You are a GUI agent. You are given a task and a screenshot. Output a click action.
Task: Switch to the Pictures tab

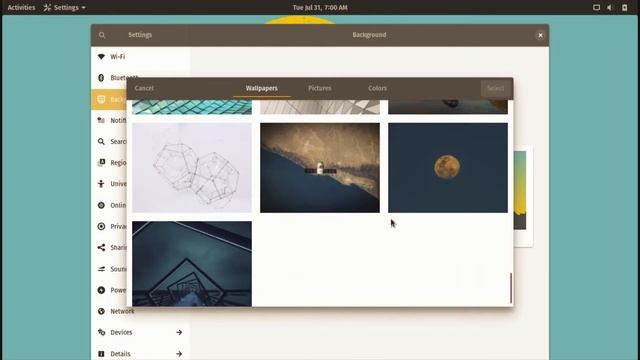[320, 88]
